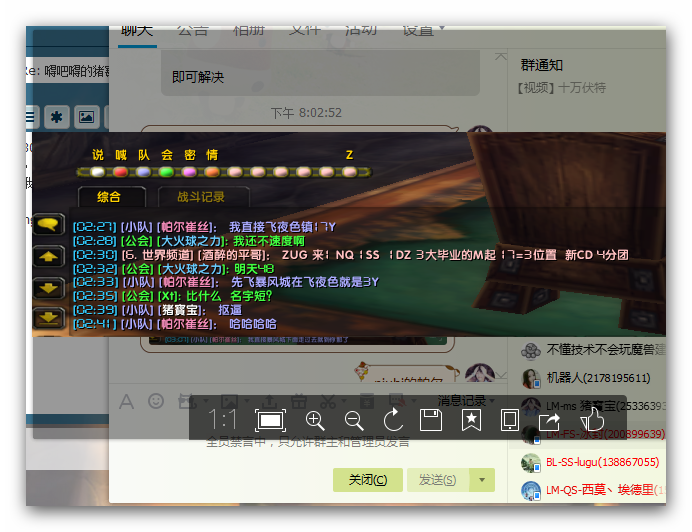This screenshot has width=692, height=532.
Task: Switch to the 战斗记录 combat log tab
Action: pyautogui.click(x=201, y=197)
